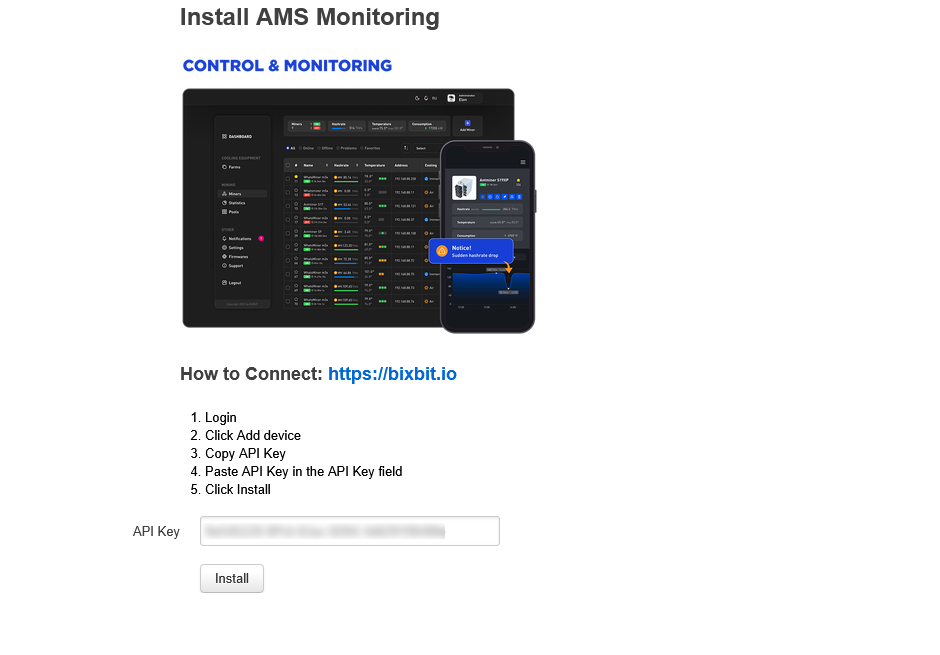Image resolution: width=940 pixels, height=655 pixels.
Task: Click step 'Copy API Key'
Action: [x=245, y=454]
